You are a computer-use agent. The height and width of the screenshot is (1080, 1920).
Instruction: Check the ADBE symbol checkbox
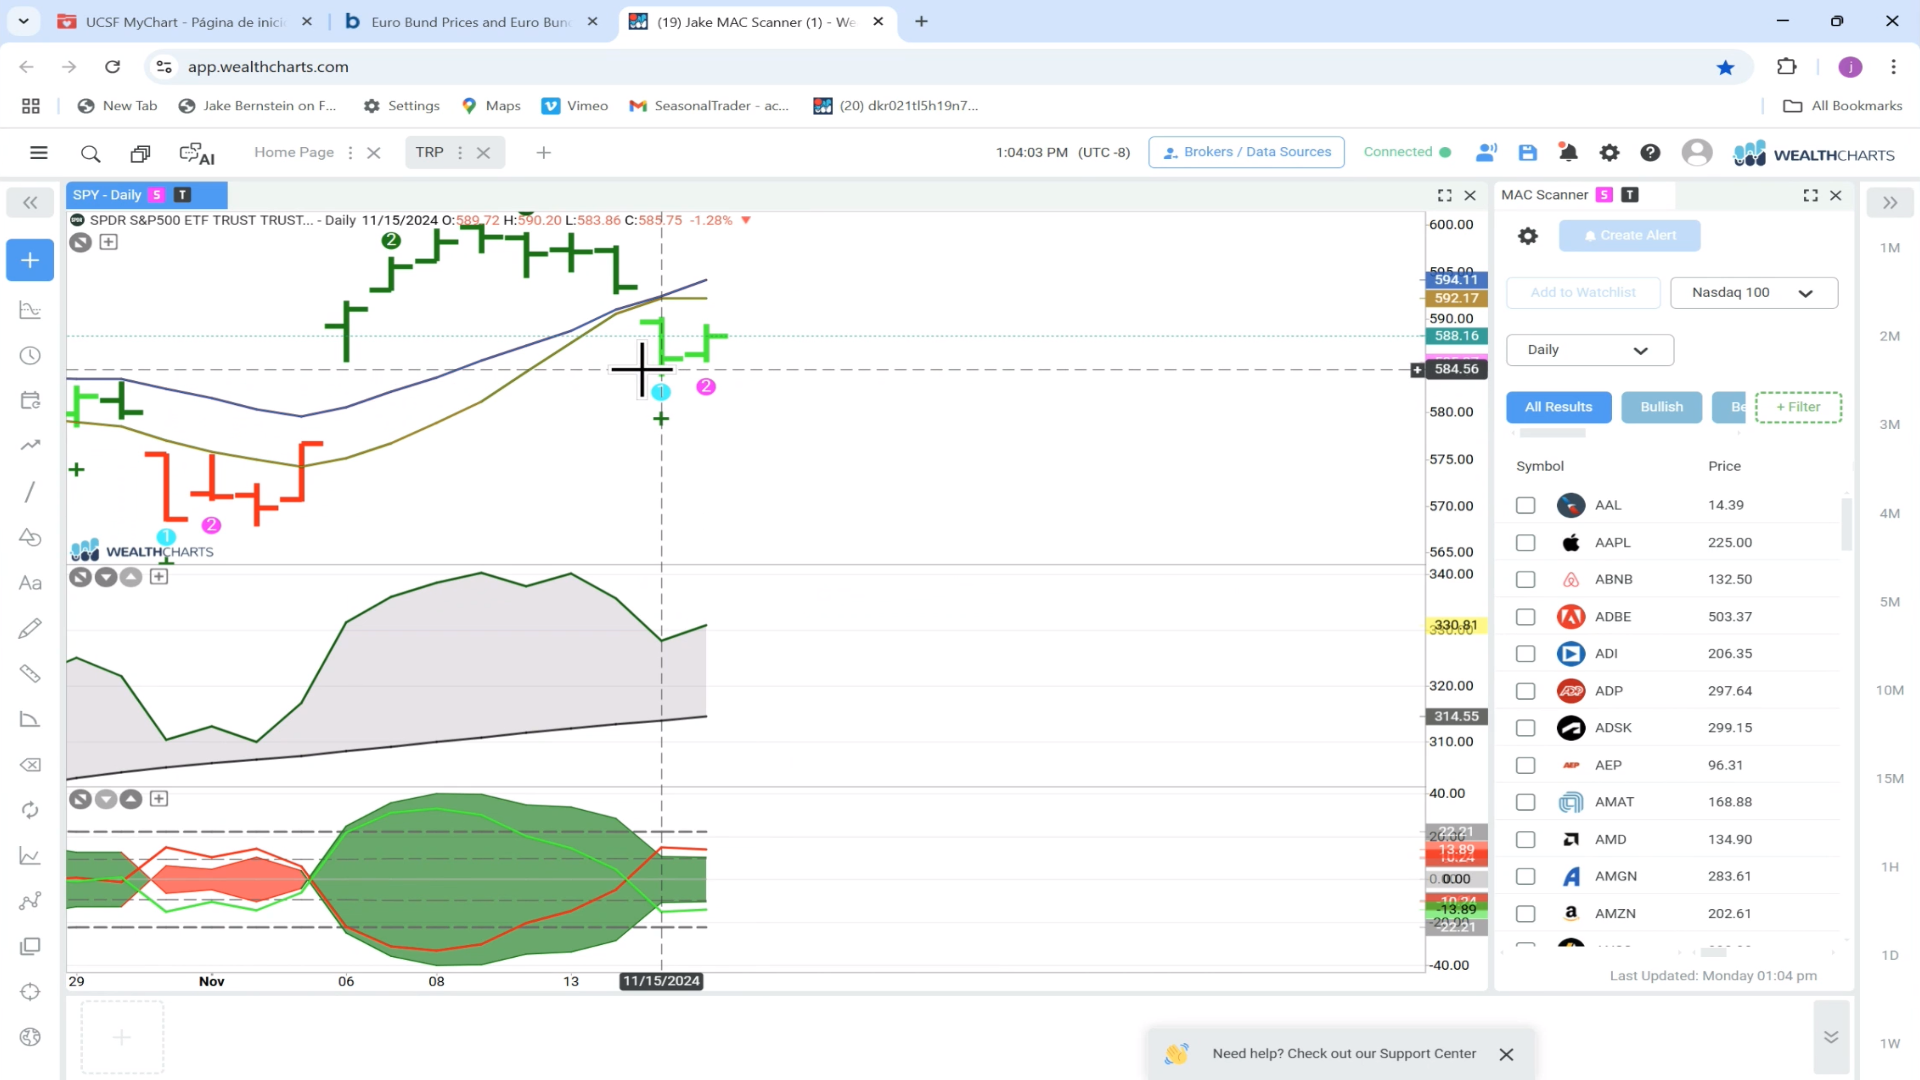(1525, 617)
